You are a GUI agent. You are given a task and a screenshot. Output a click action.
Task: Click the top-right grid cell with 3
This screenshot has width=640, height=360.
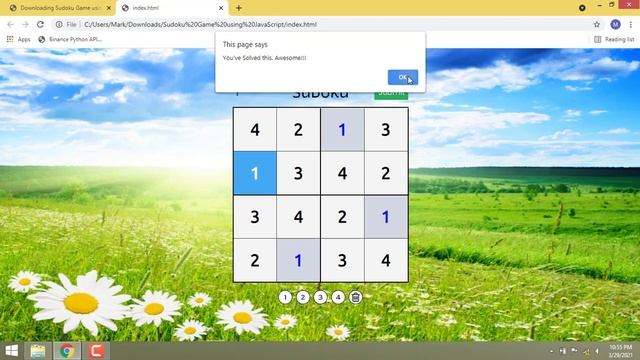pos(386,130)
